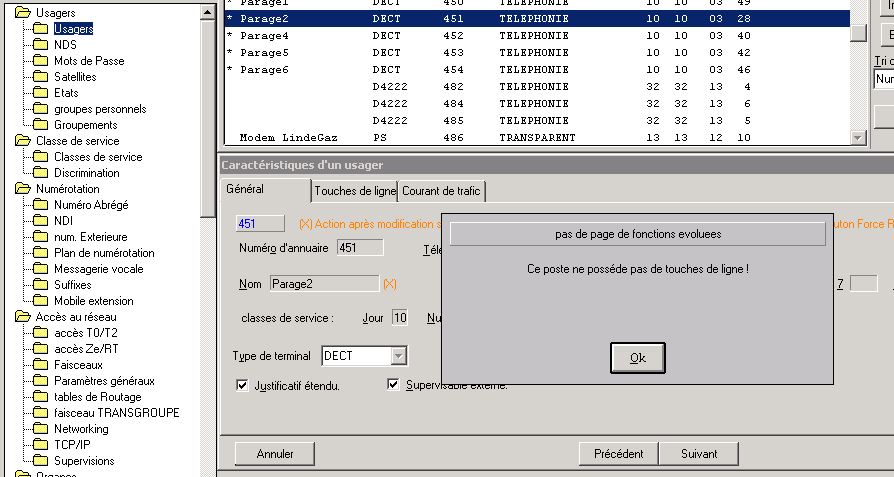Select the Parage5 row in list
Image resolution: width=894 pixels, height=477 pixels.
pos(537,52)
